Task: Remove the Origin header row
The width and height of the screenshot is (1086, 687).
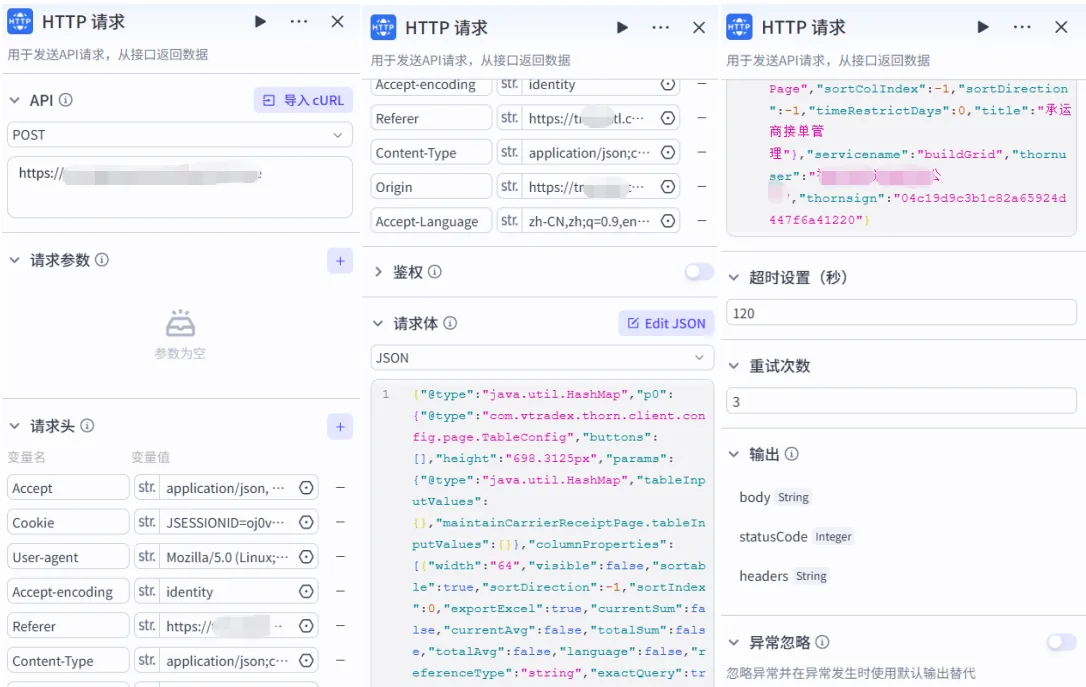Action: [x=702, y=186]
